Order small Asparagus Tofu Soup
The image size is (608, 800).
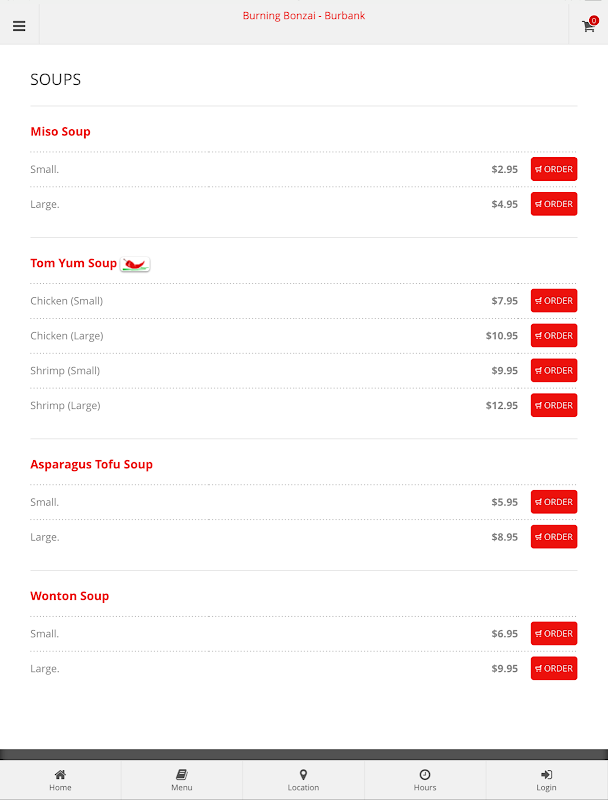(554, 502)
